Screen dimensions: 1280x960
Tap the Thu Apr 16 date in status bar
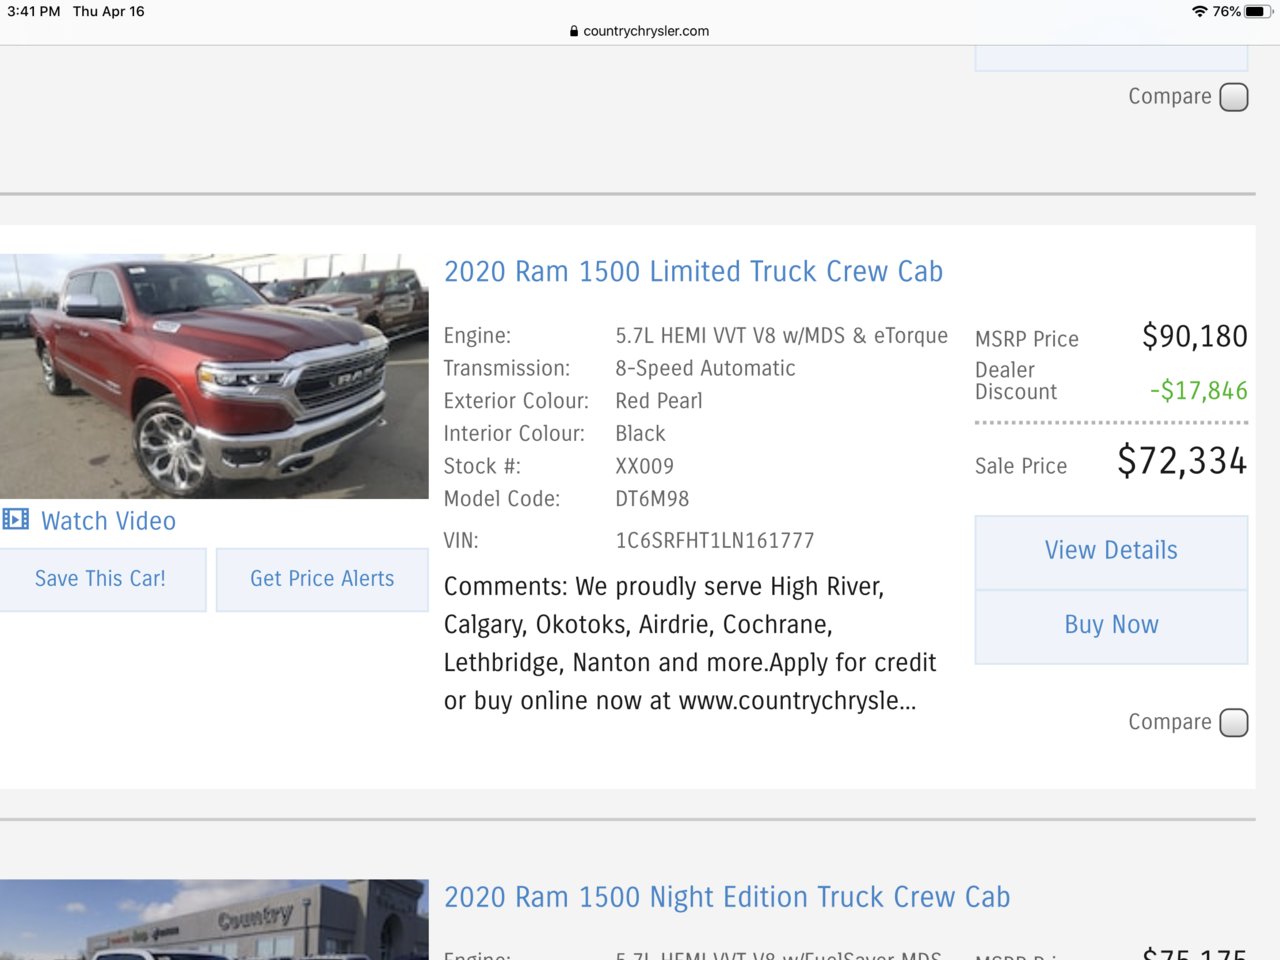tap(109, 11)
